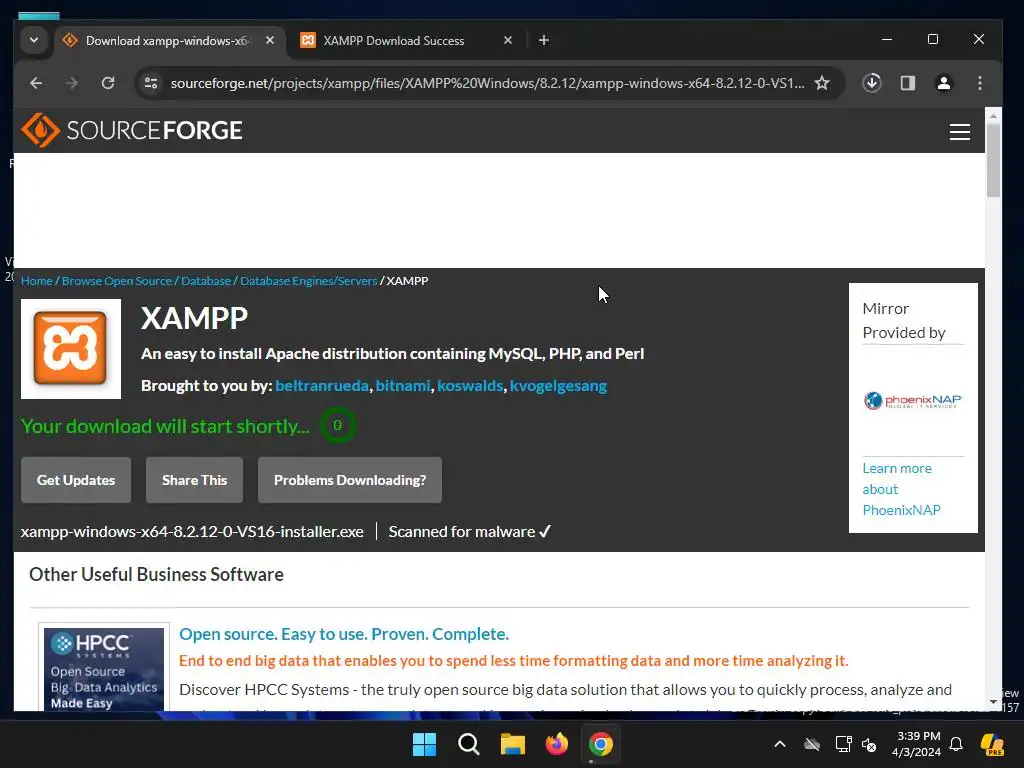Click the green download countdown circle
This screenshot has height=768, width=1024.
click(337, 425)
